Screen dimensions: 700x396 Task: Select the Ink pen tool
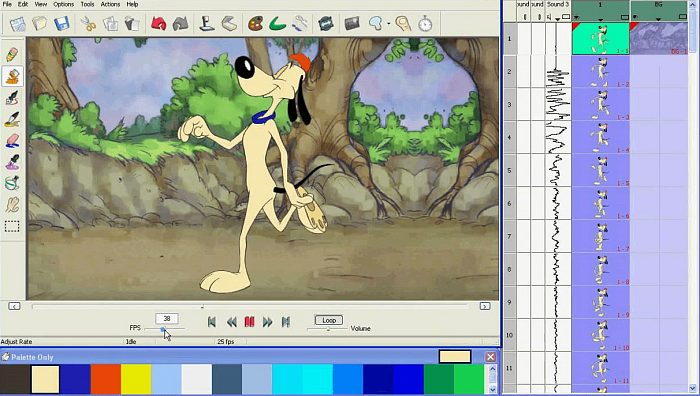pyautogui.click(x=12, y=98)
